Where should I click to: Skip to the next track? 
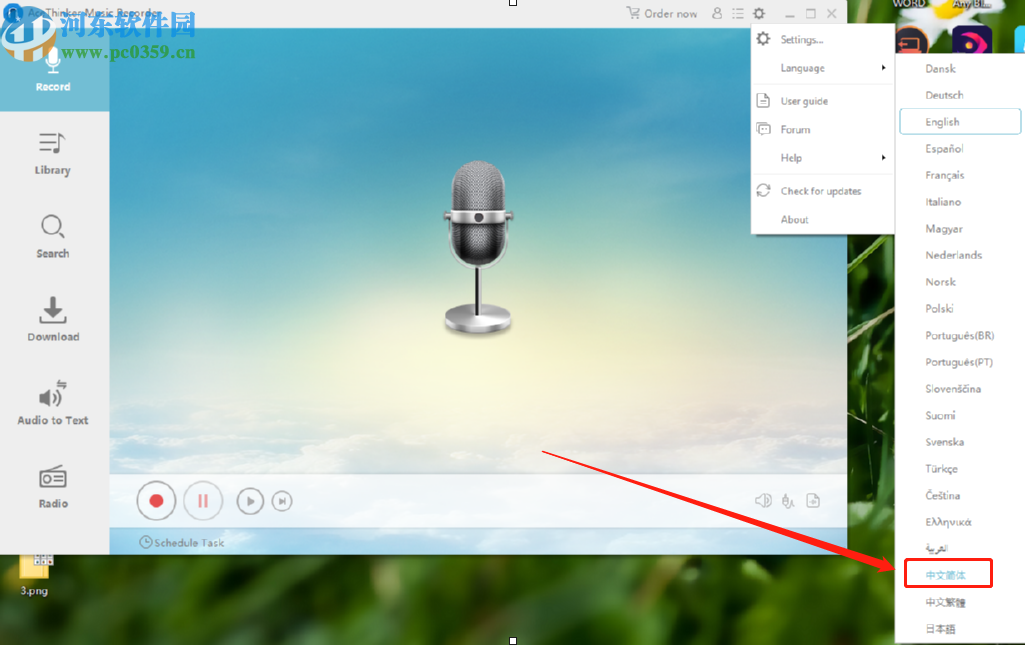coord(282,501)
